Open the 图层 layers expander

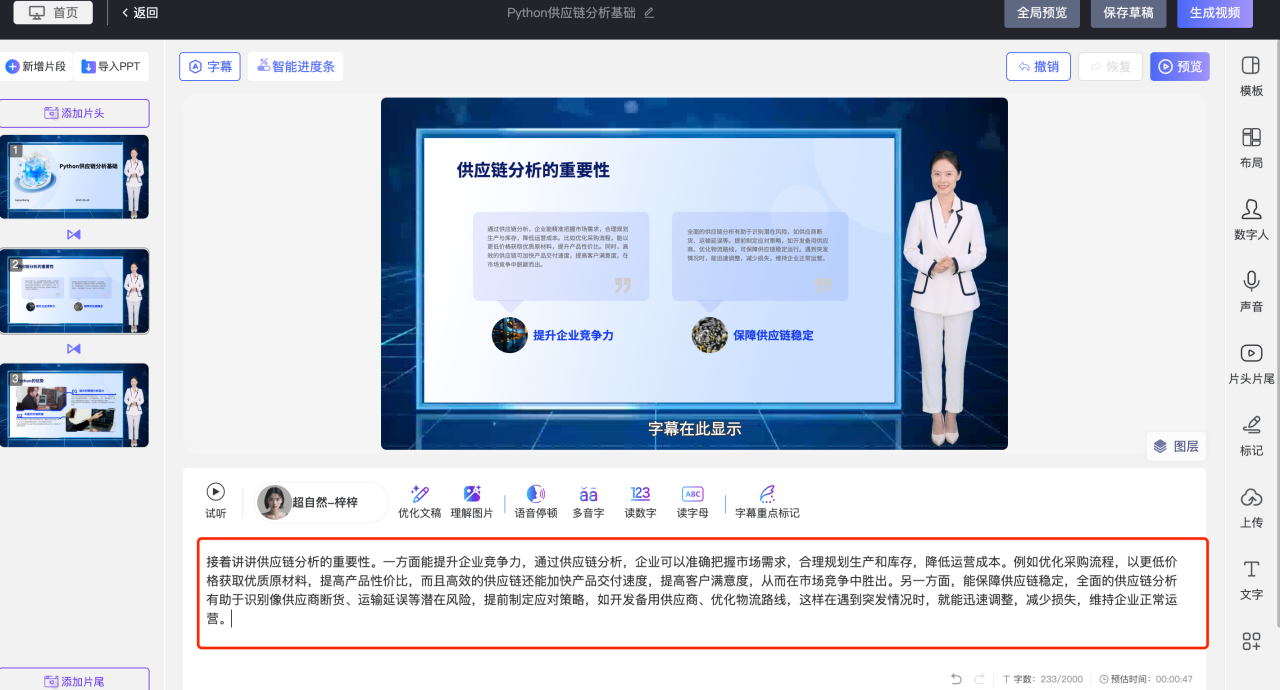tap(1175, 446)
